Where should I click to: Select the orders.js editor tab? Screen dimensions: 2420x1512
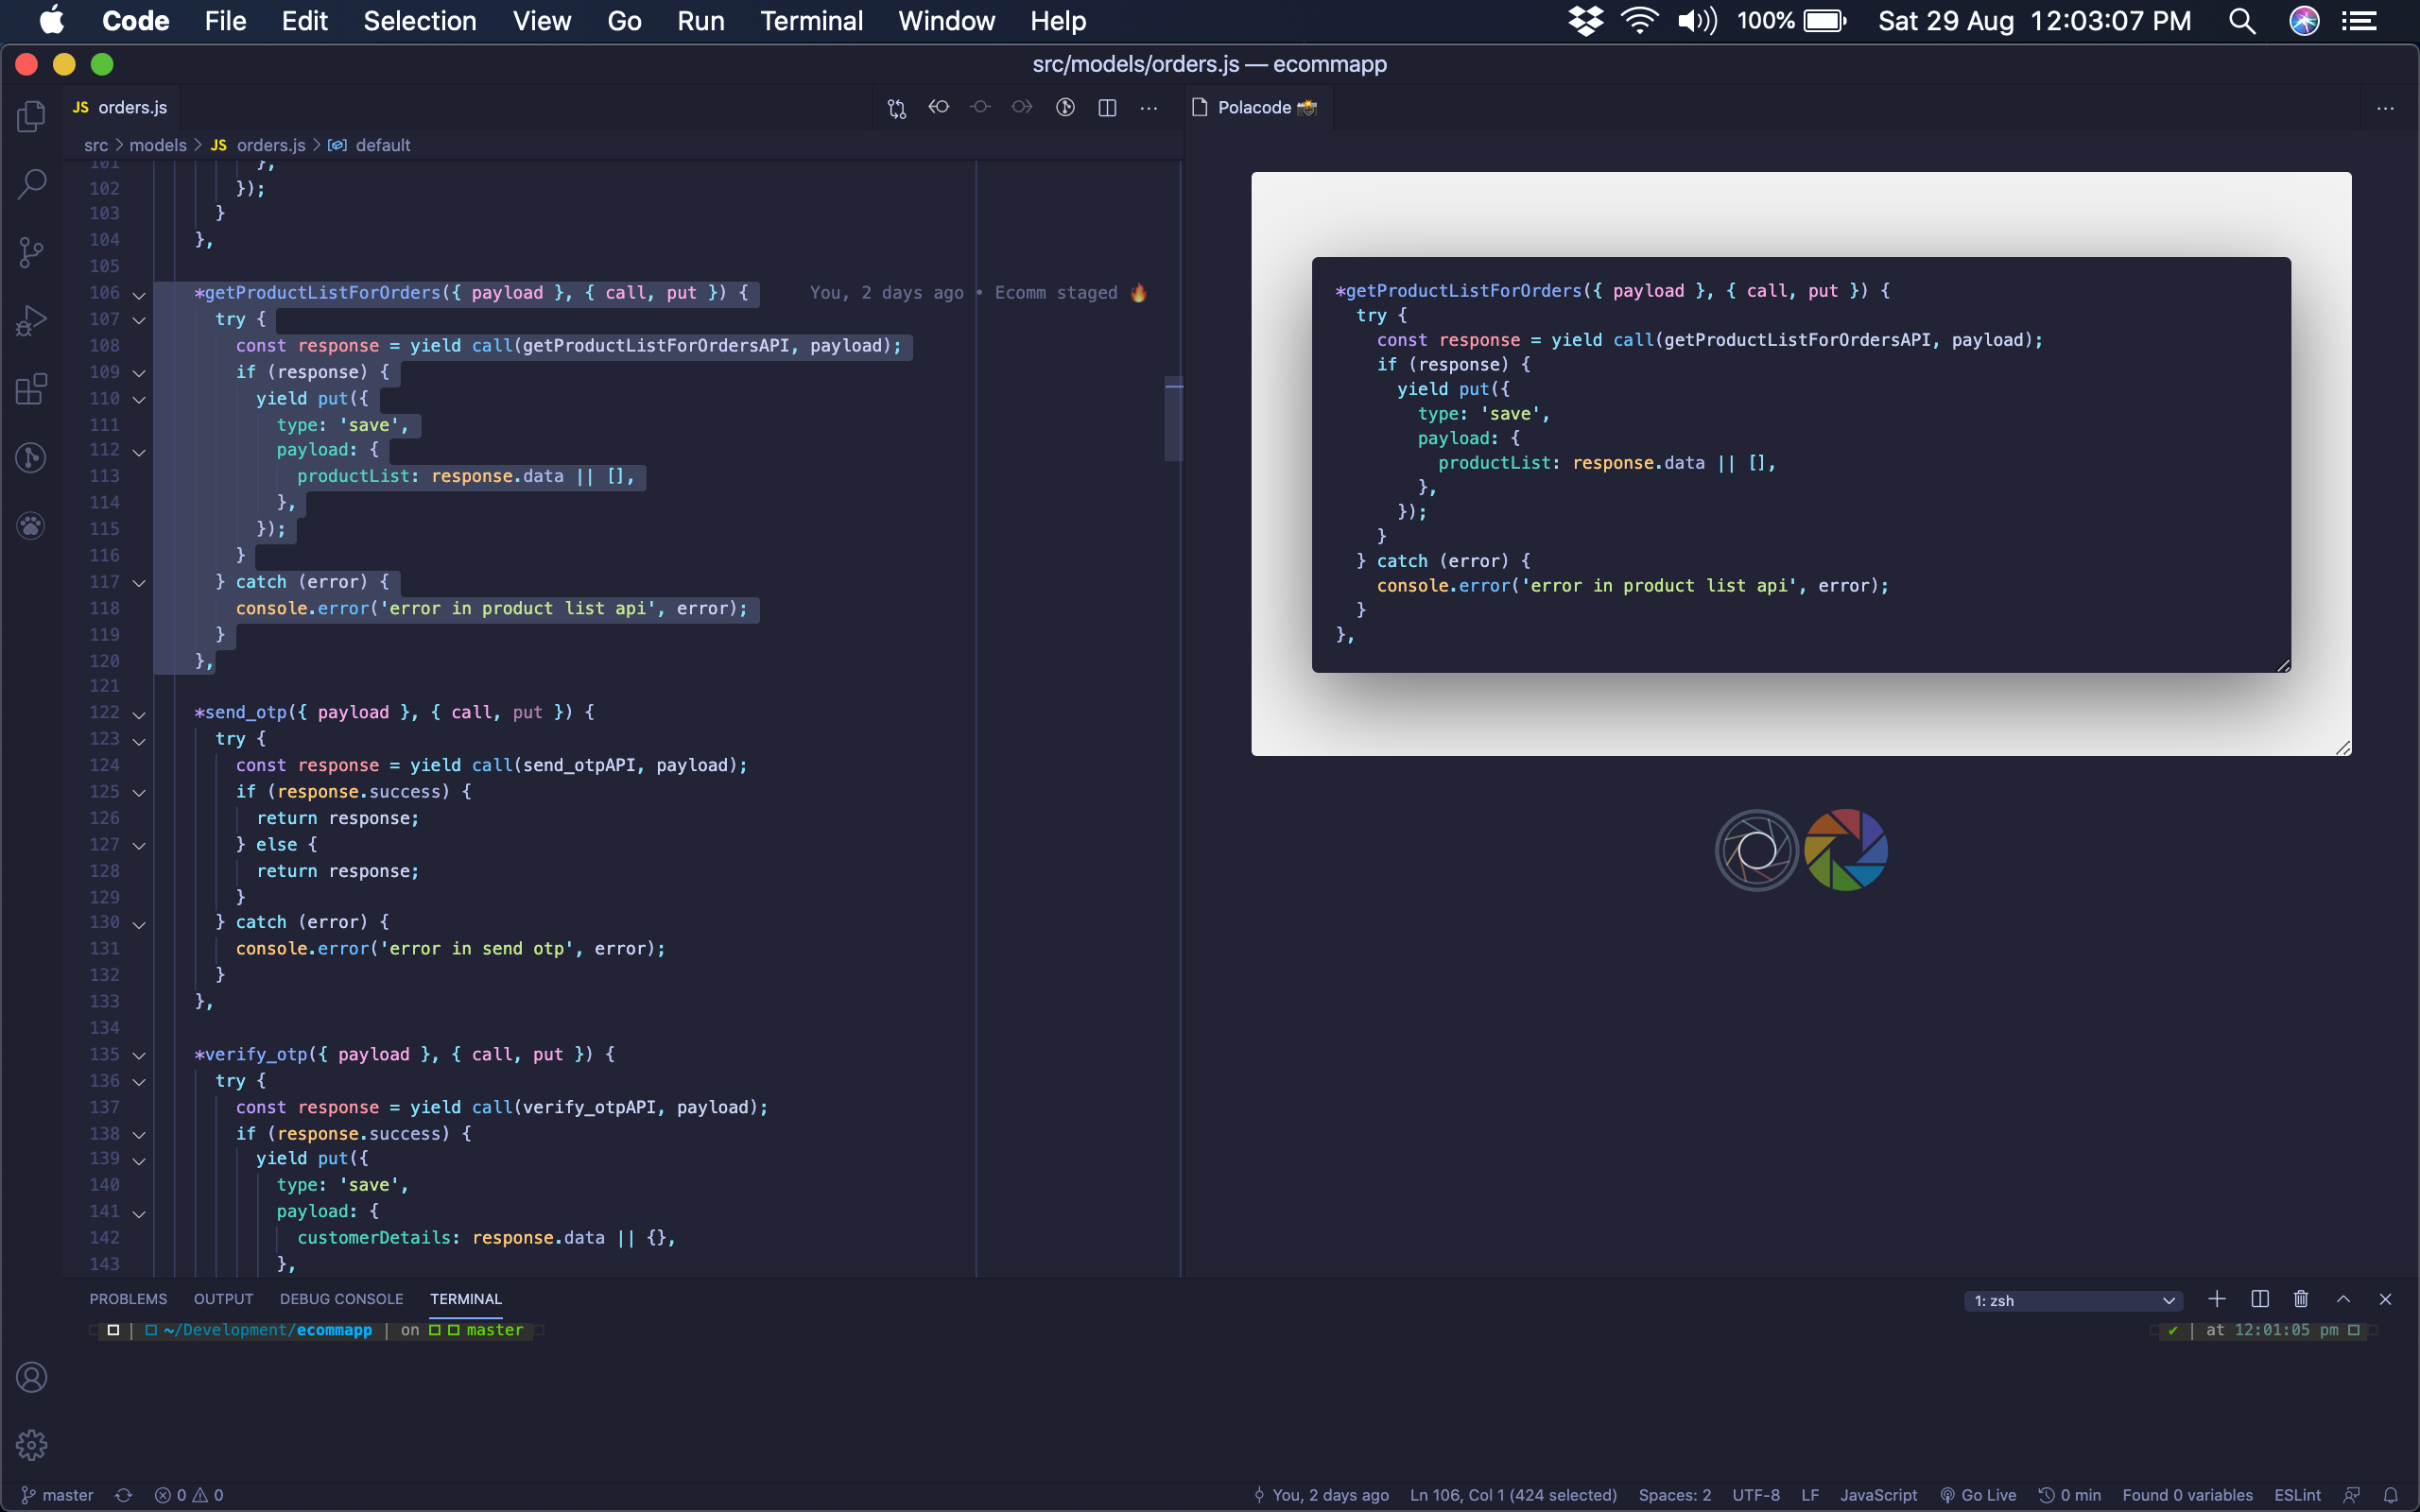click(121, 107)
